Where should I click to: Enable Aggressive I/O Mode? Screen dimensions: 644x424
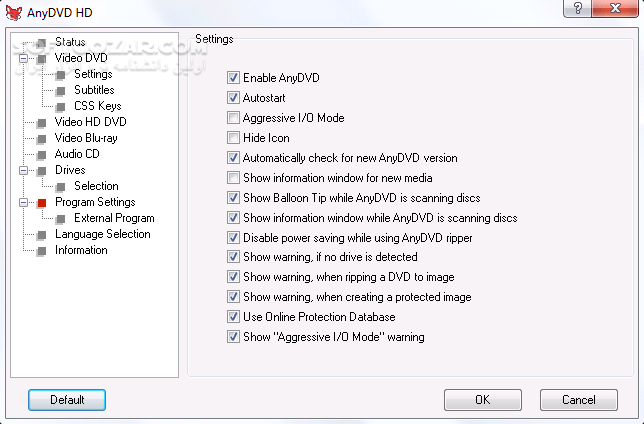coord(234,117)
